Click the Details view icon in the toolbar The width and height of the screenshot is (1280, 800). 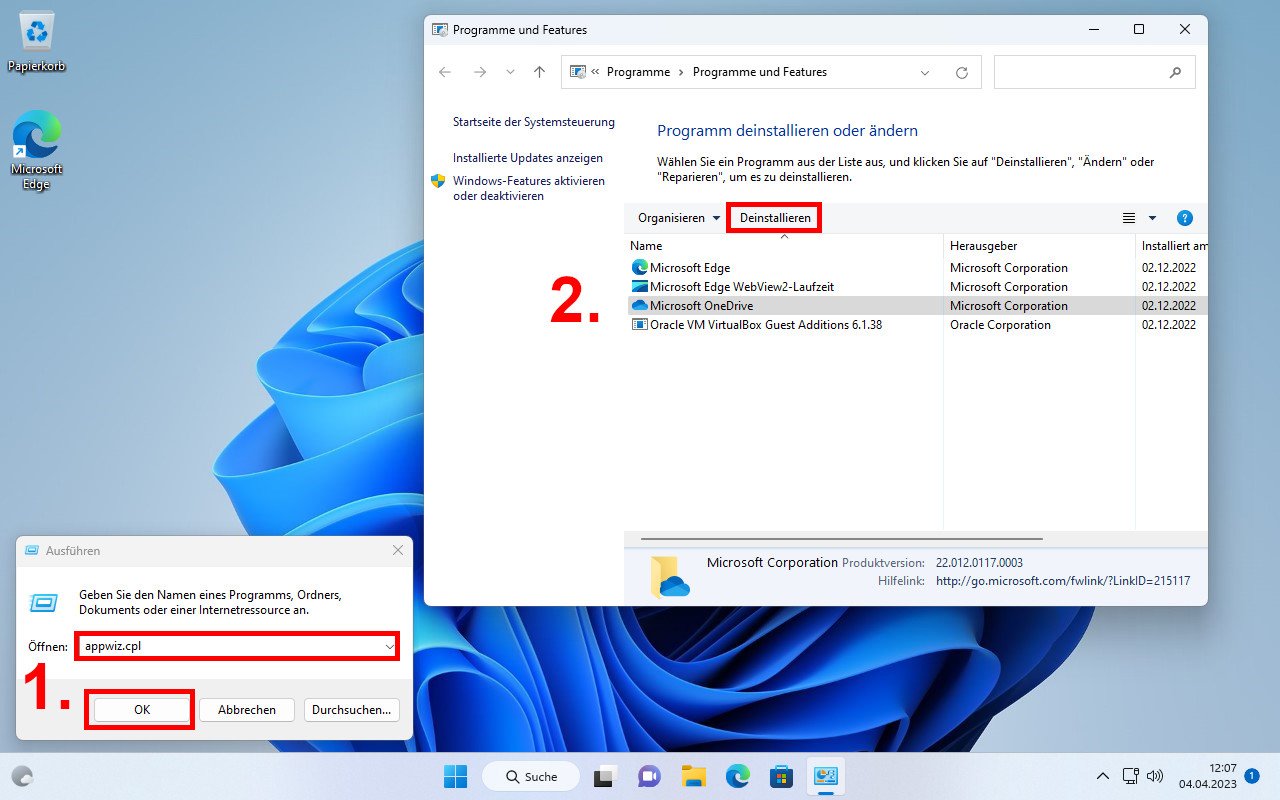1129,218
